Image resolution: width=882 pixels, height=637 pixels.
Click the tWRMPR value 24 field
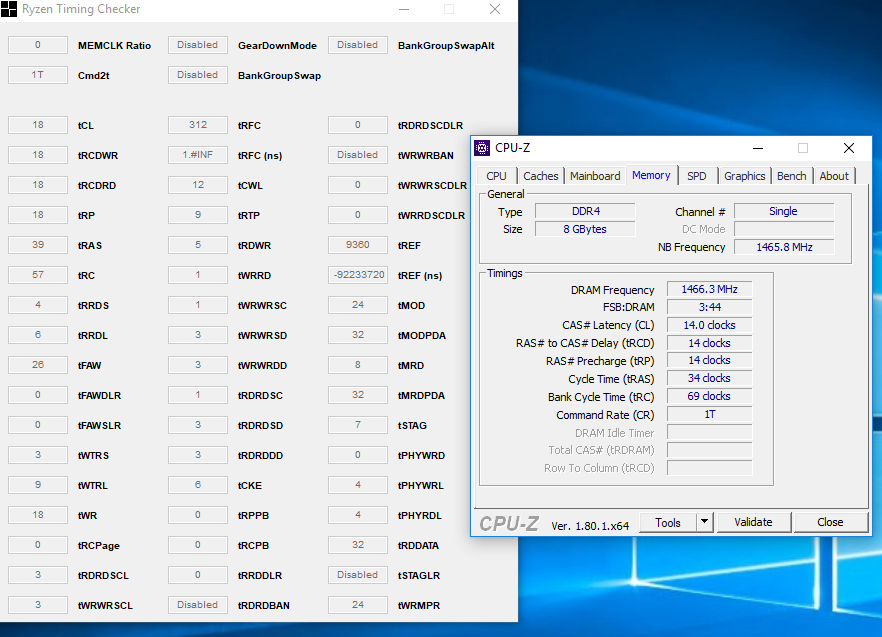tap(358, 605)
